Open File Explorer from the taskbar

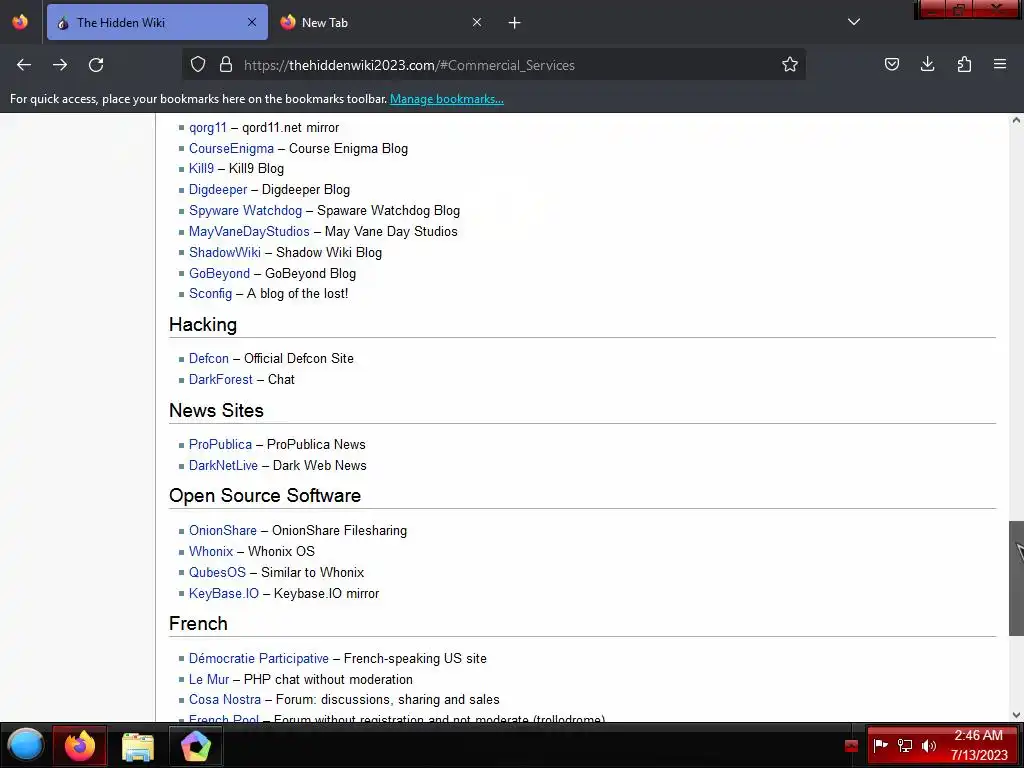[138, 746]
